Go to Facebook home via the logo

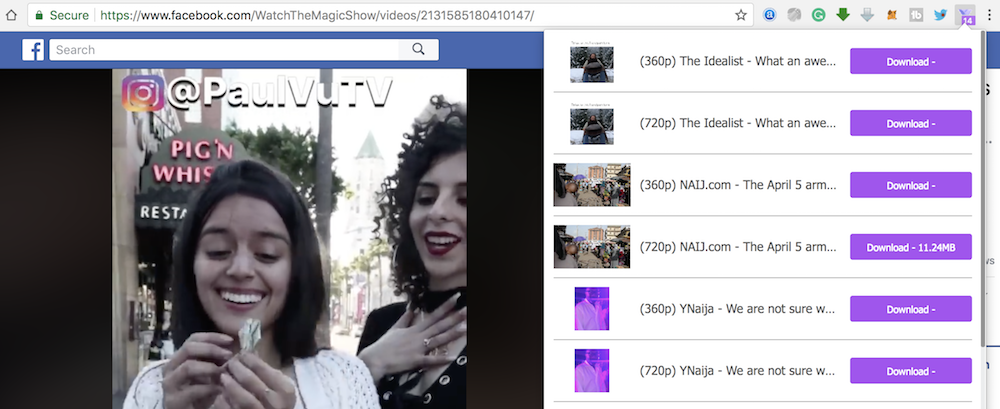pos(33,50)
